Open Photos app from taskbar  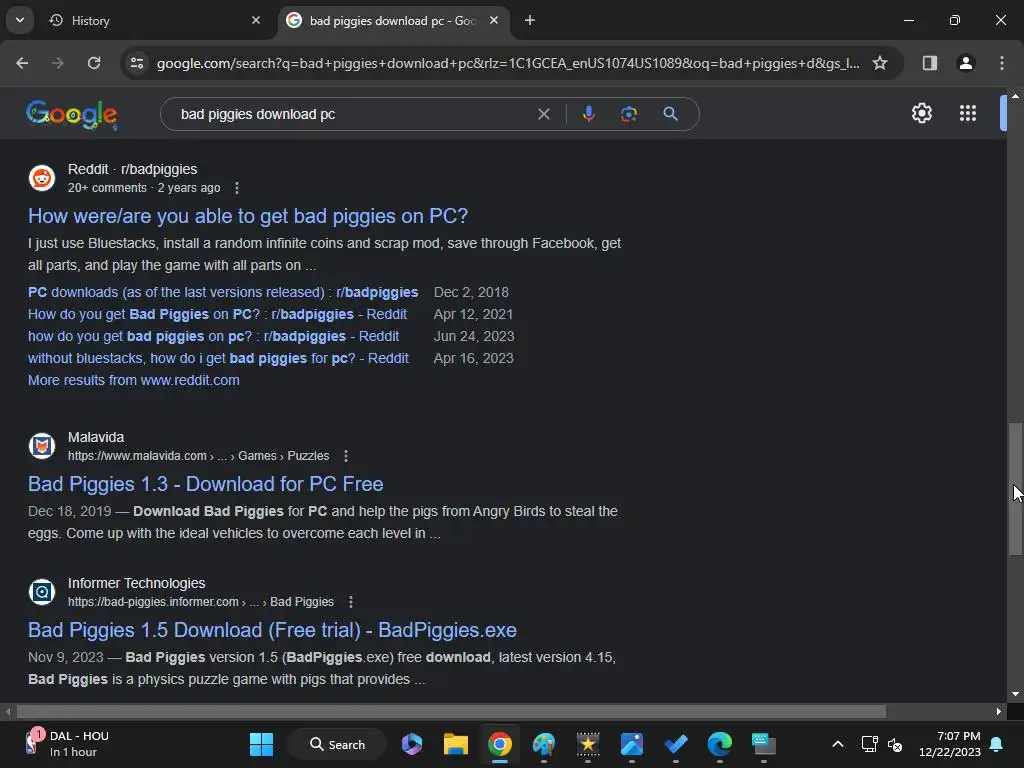(x=632, y=744)
